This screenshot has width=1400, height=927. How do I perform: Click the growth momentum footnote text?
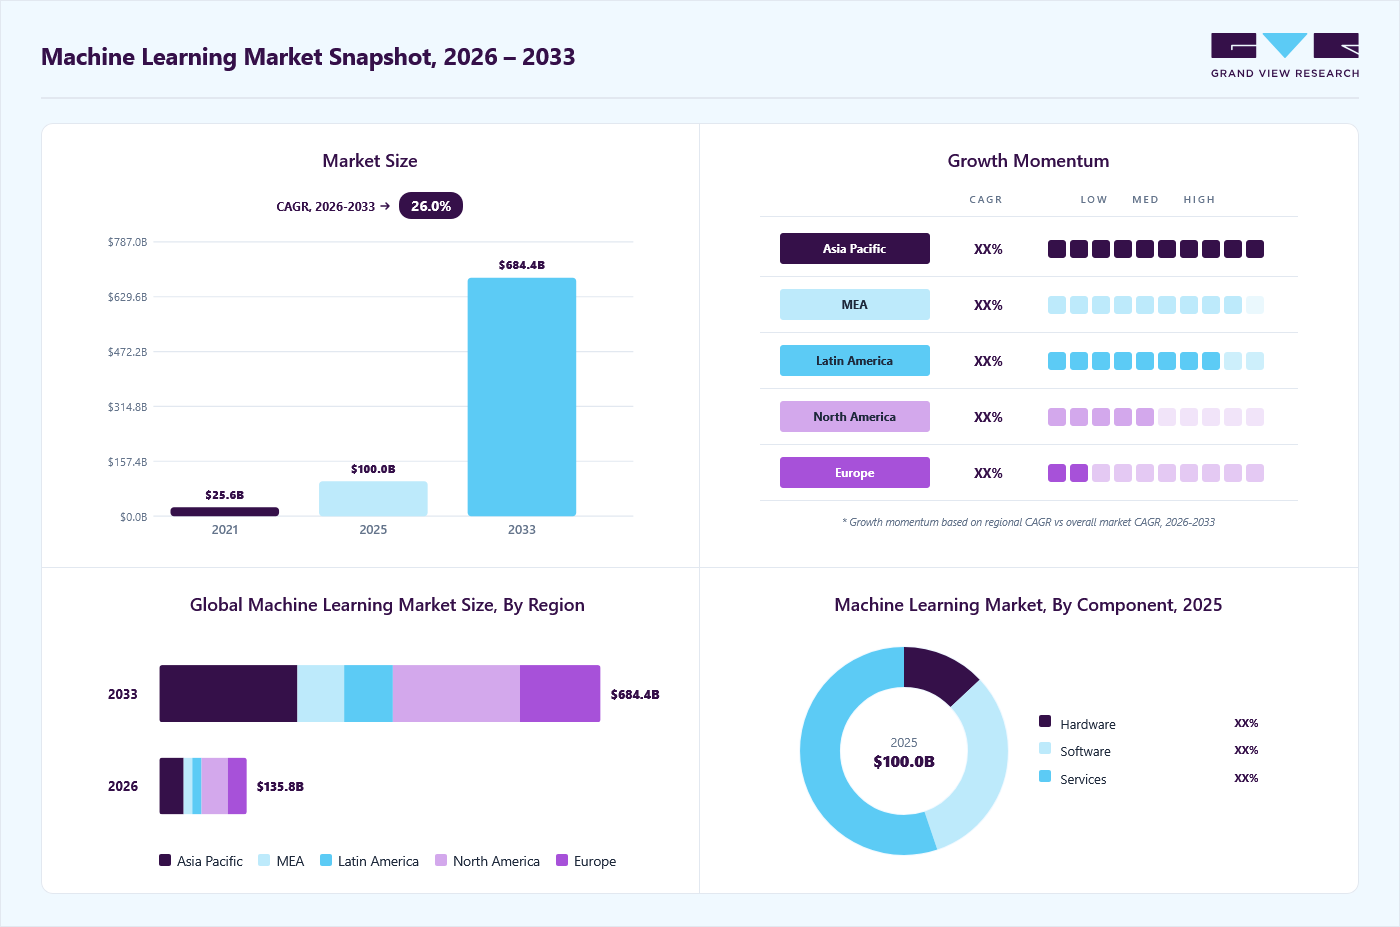[x=1028, y=522]
